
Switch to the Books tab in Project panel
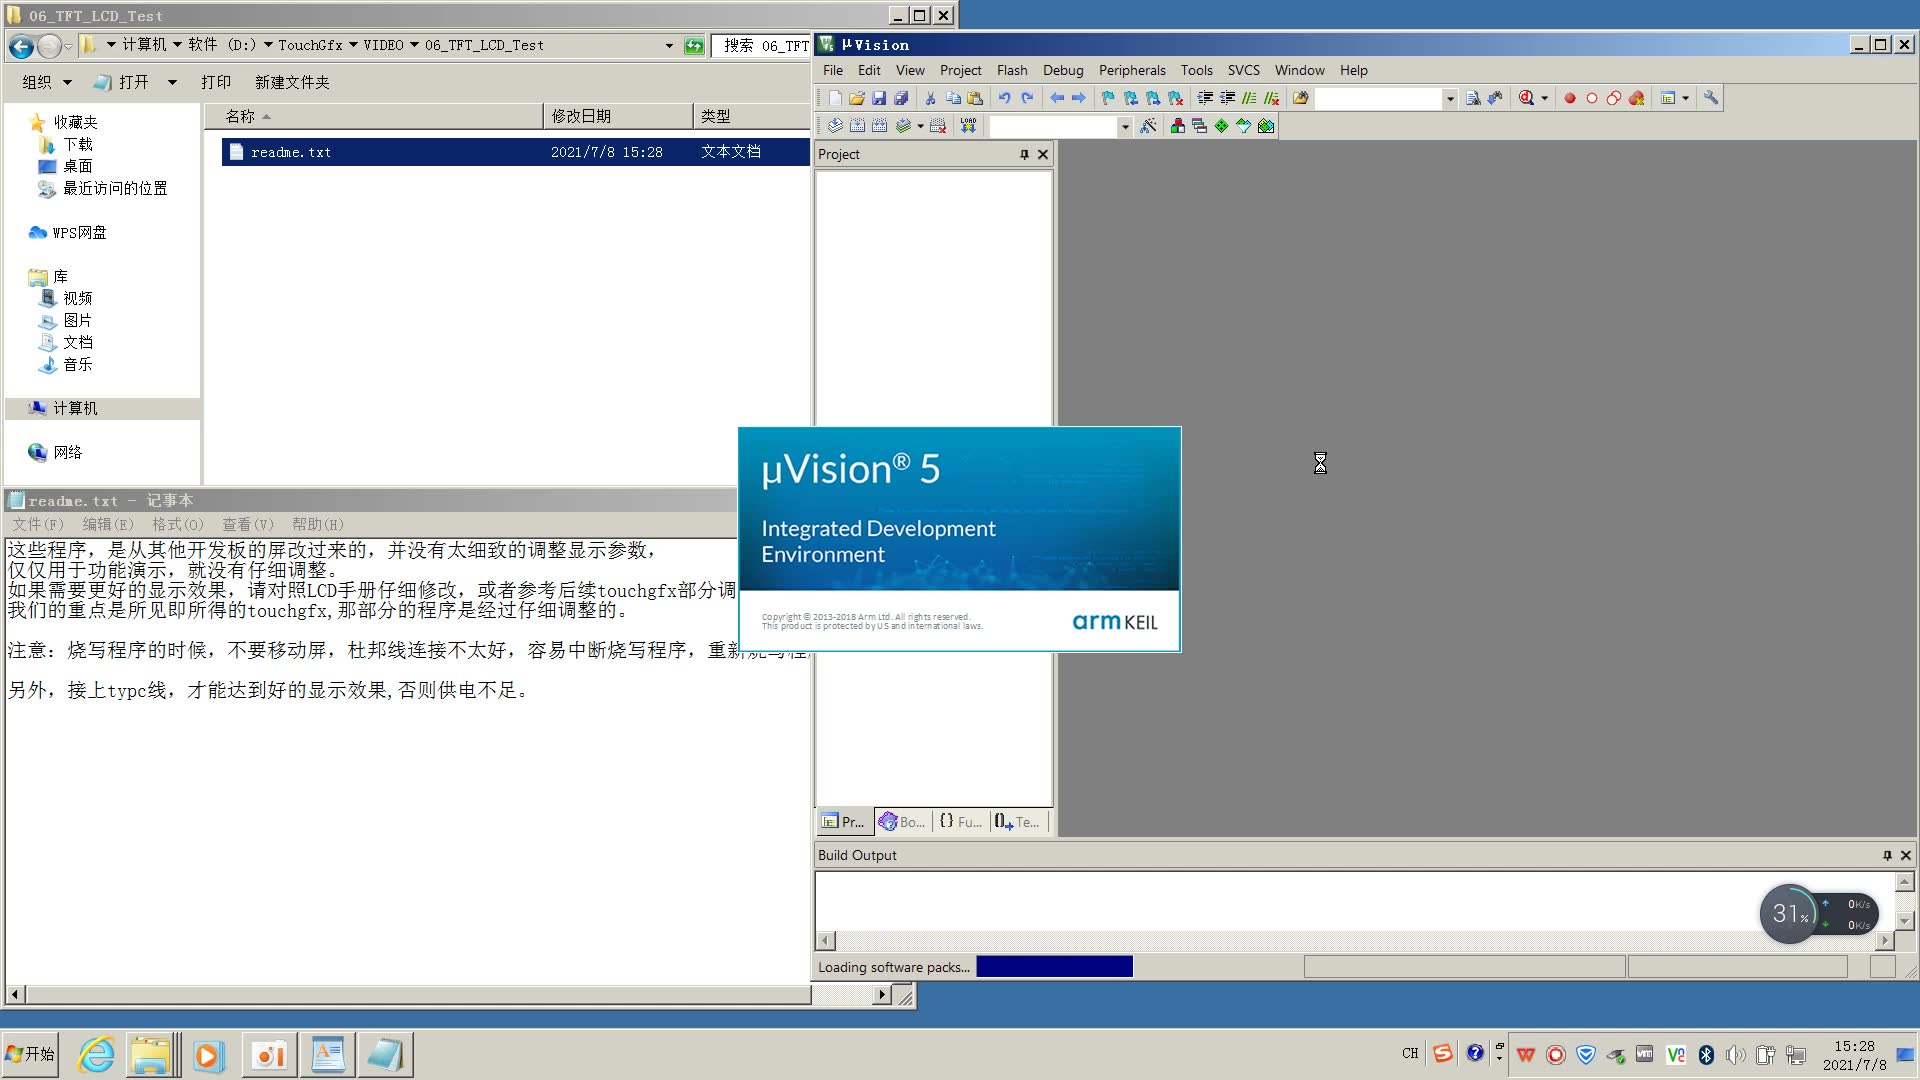point(902,821)
